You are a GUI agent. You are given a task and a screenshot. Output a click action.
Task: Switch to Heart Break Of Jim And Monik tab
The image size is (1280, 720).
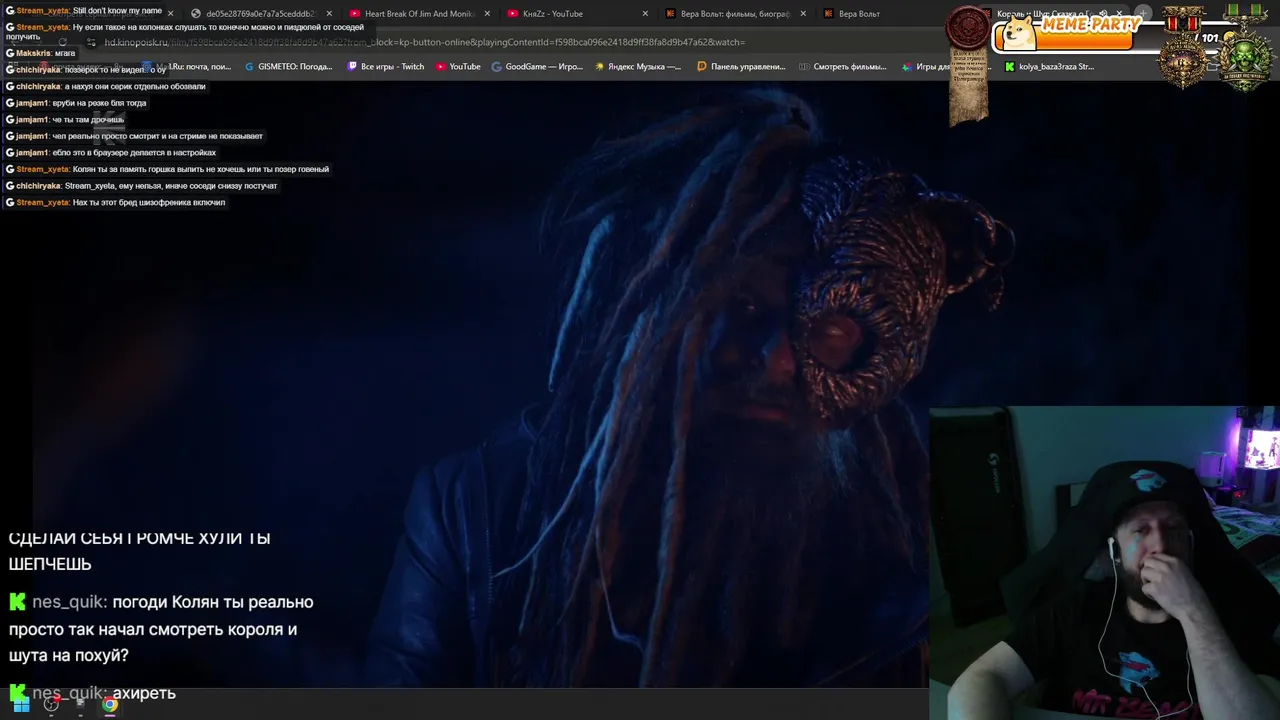coord(418,14)
